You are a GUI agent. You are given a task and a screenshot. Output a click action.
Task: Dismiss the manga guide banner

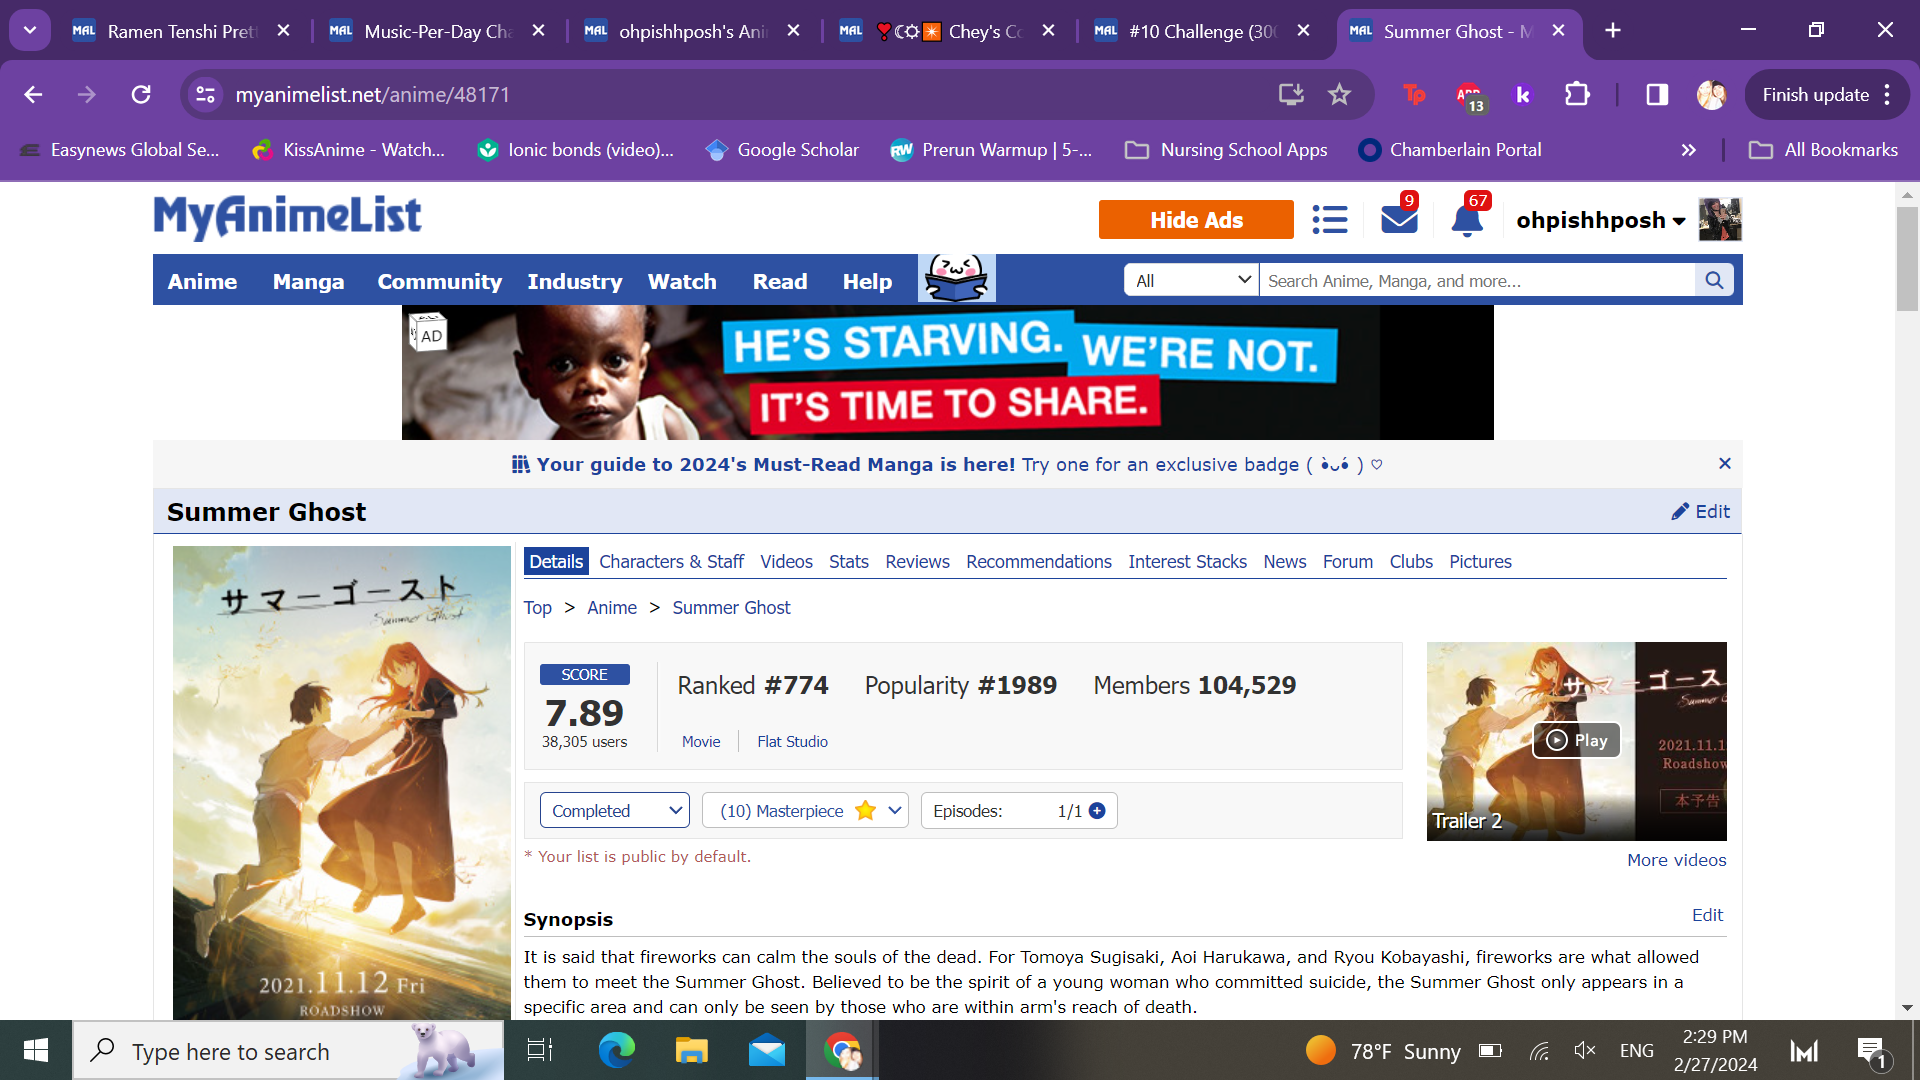pyautogui.click(x=1724, y=463)
